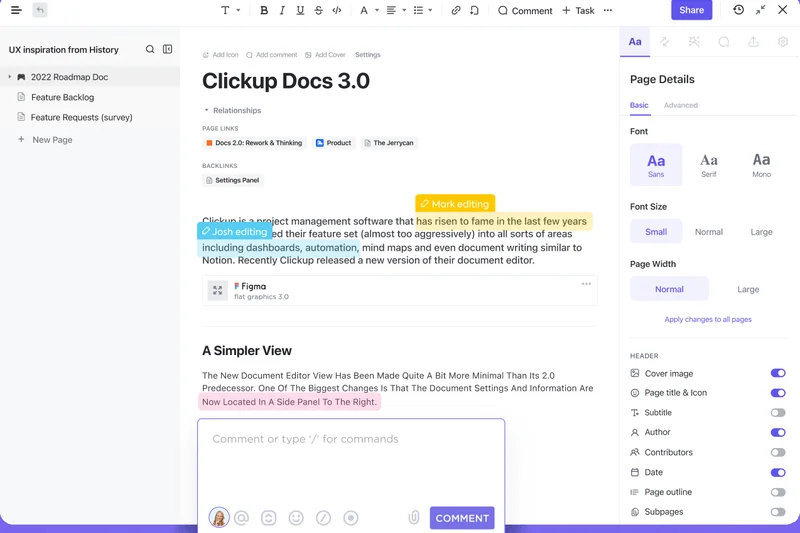Click the Comment toolbar button
The image size is (800, 533).
pos(525,10)
